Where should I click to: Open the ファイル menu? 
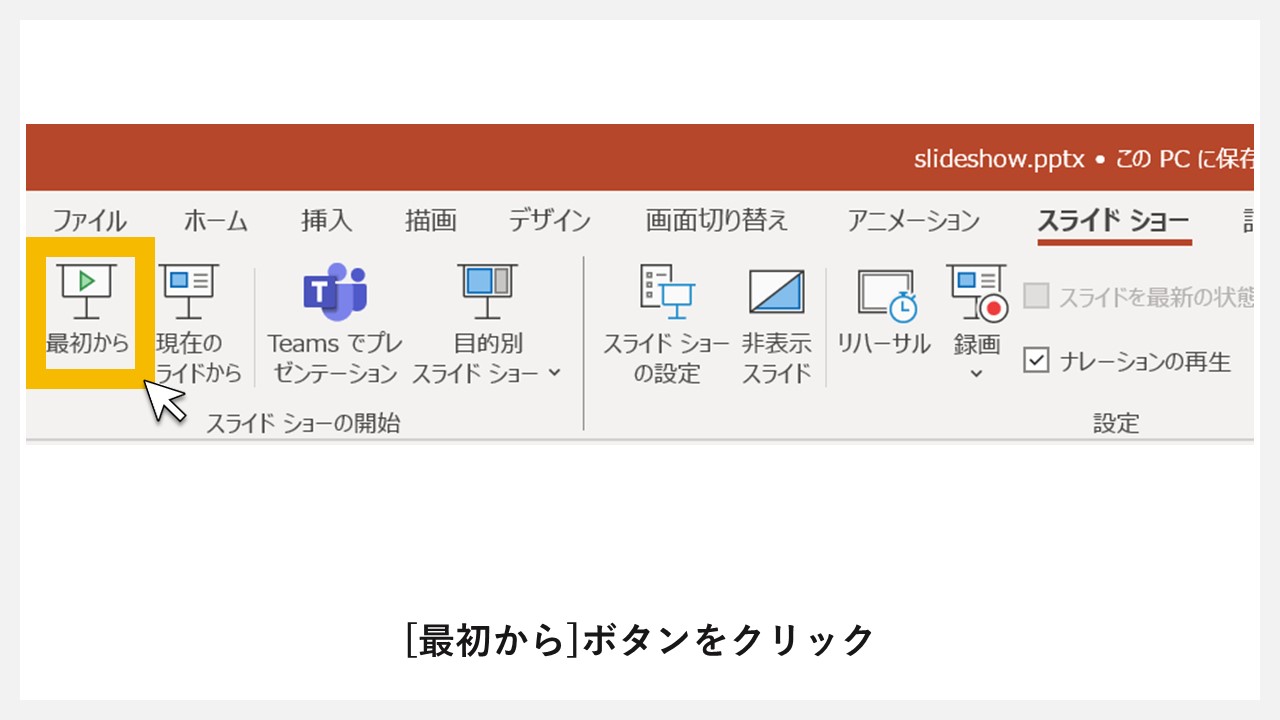[x=91, y=221]
